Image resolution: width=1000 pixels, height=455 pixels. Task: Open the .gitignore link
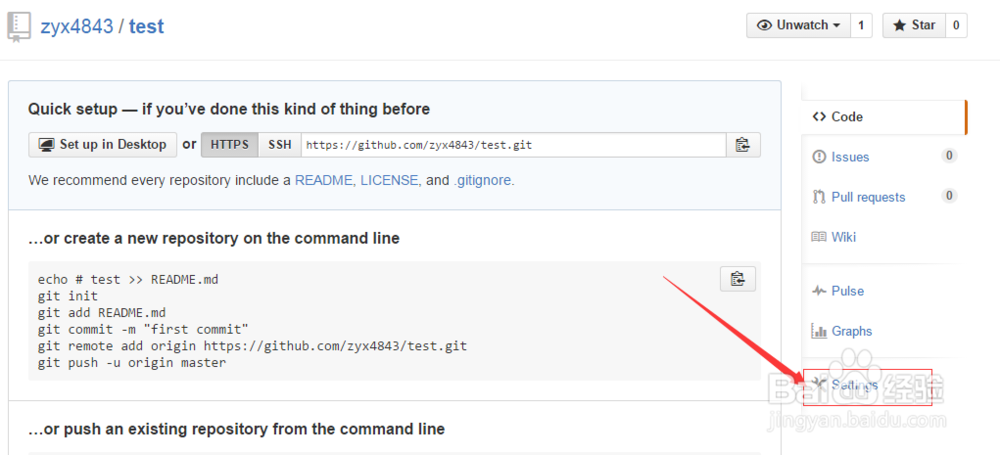pyautogui.click(x=483, y=181)
